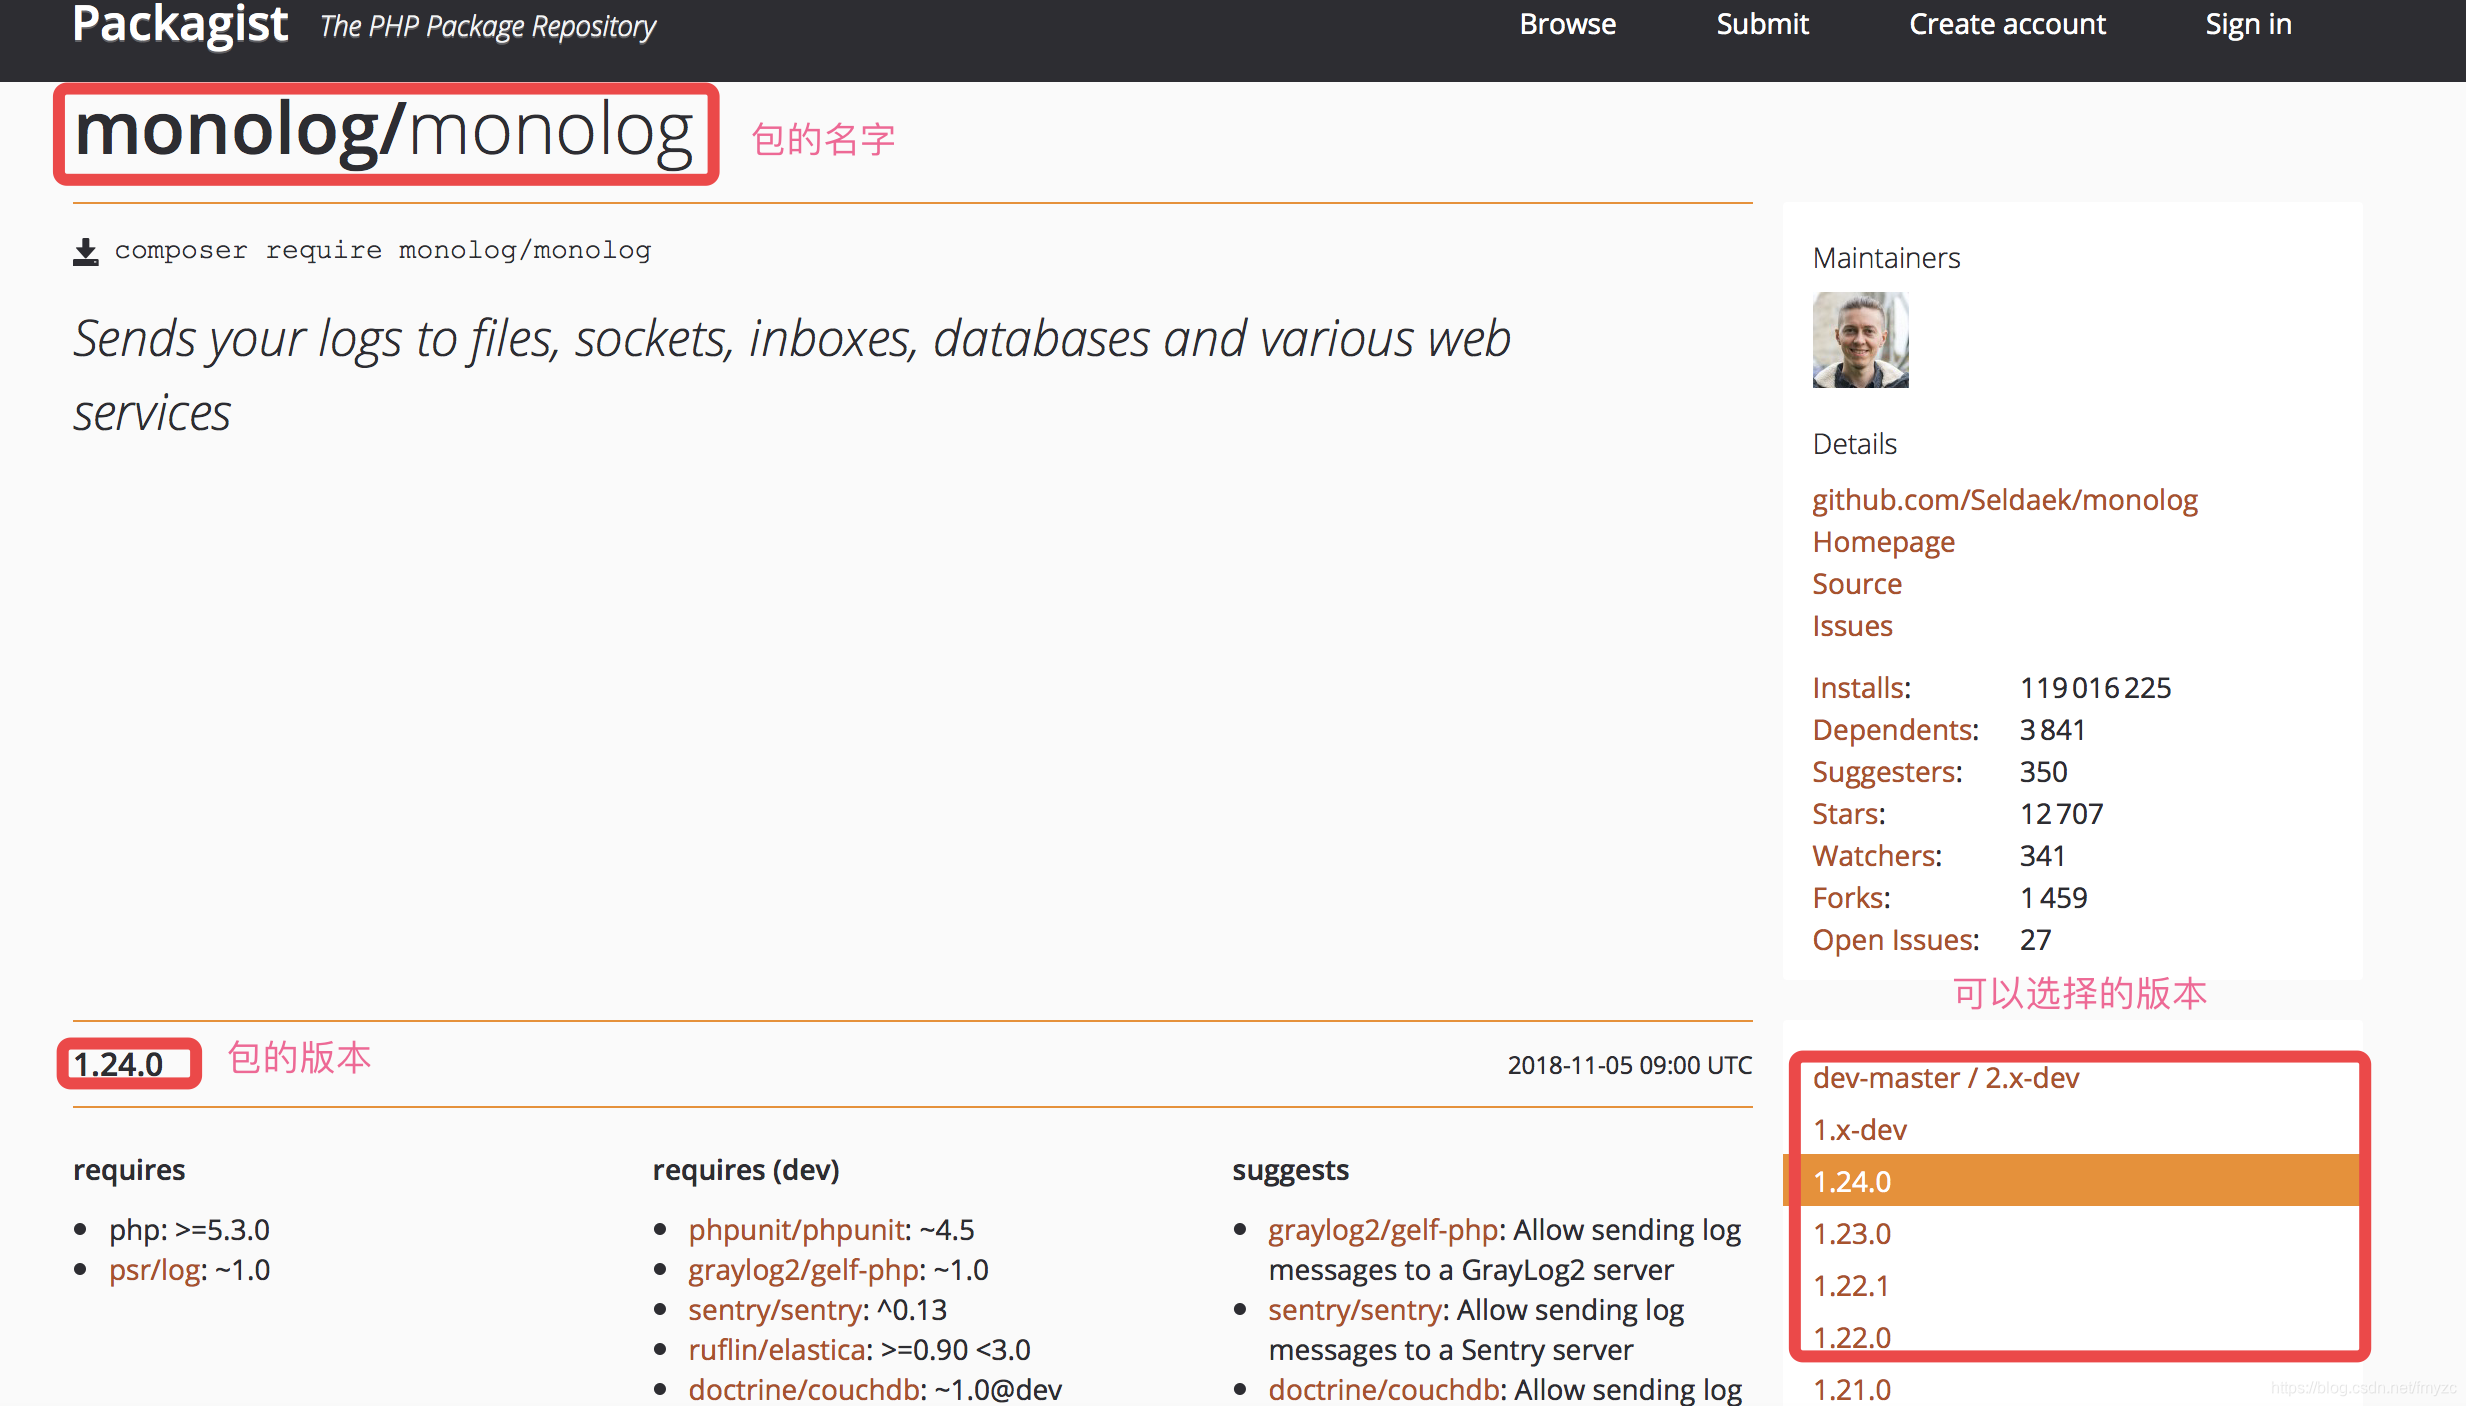The image size is (2466, 1406).
Task: Click the 12 707 stars value
Action: (2061, 814)
